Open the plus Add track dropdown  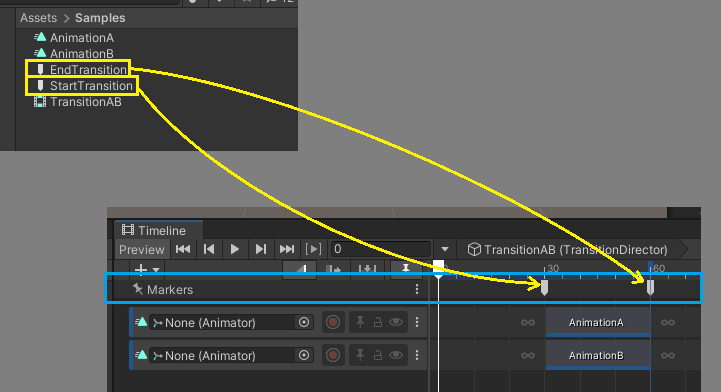[146, 269]
